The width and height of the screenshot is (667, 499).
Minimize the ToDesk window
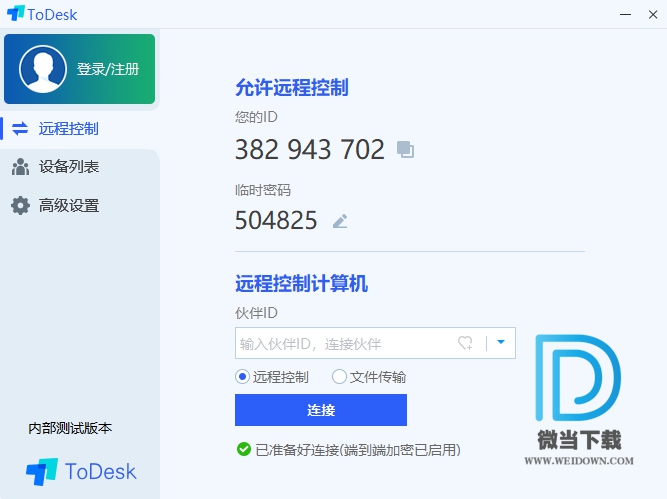click(x=625, y=14)
